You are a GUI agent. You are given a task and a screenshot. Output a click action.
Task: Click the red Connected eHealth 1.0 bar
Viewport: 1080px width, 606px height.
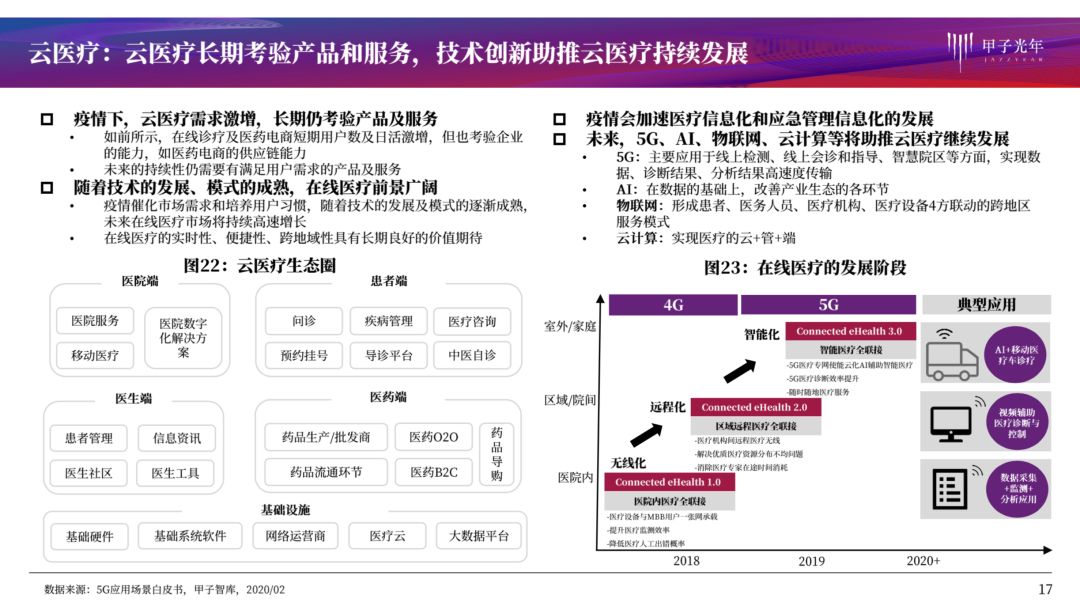pyautogui.click(x=667, y=482)
